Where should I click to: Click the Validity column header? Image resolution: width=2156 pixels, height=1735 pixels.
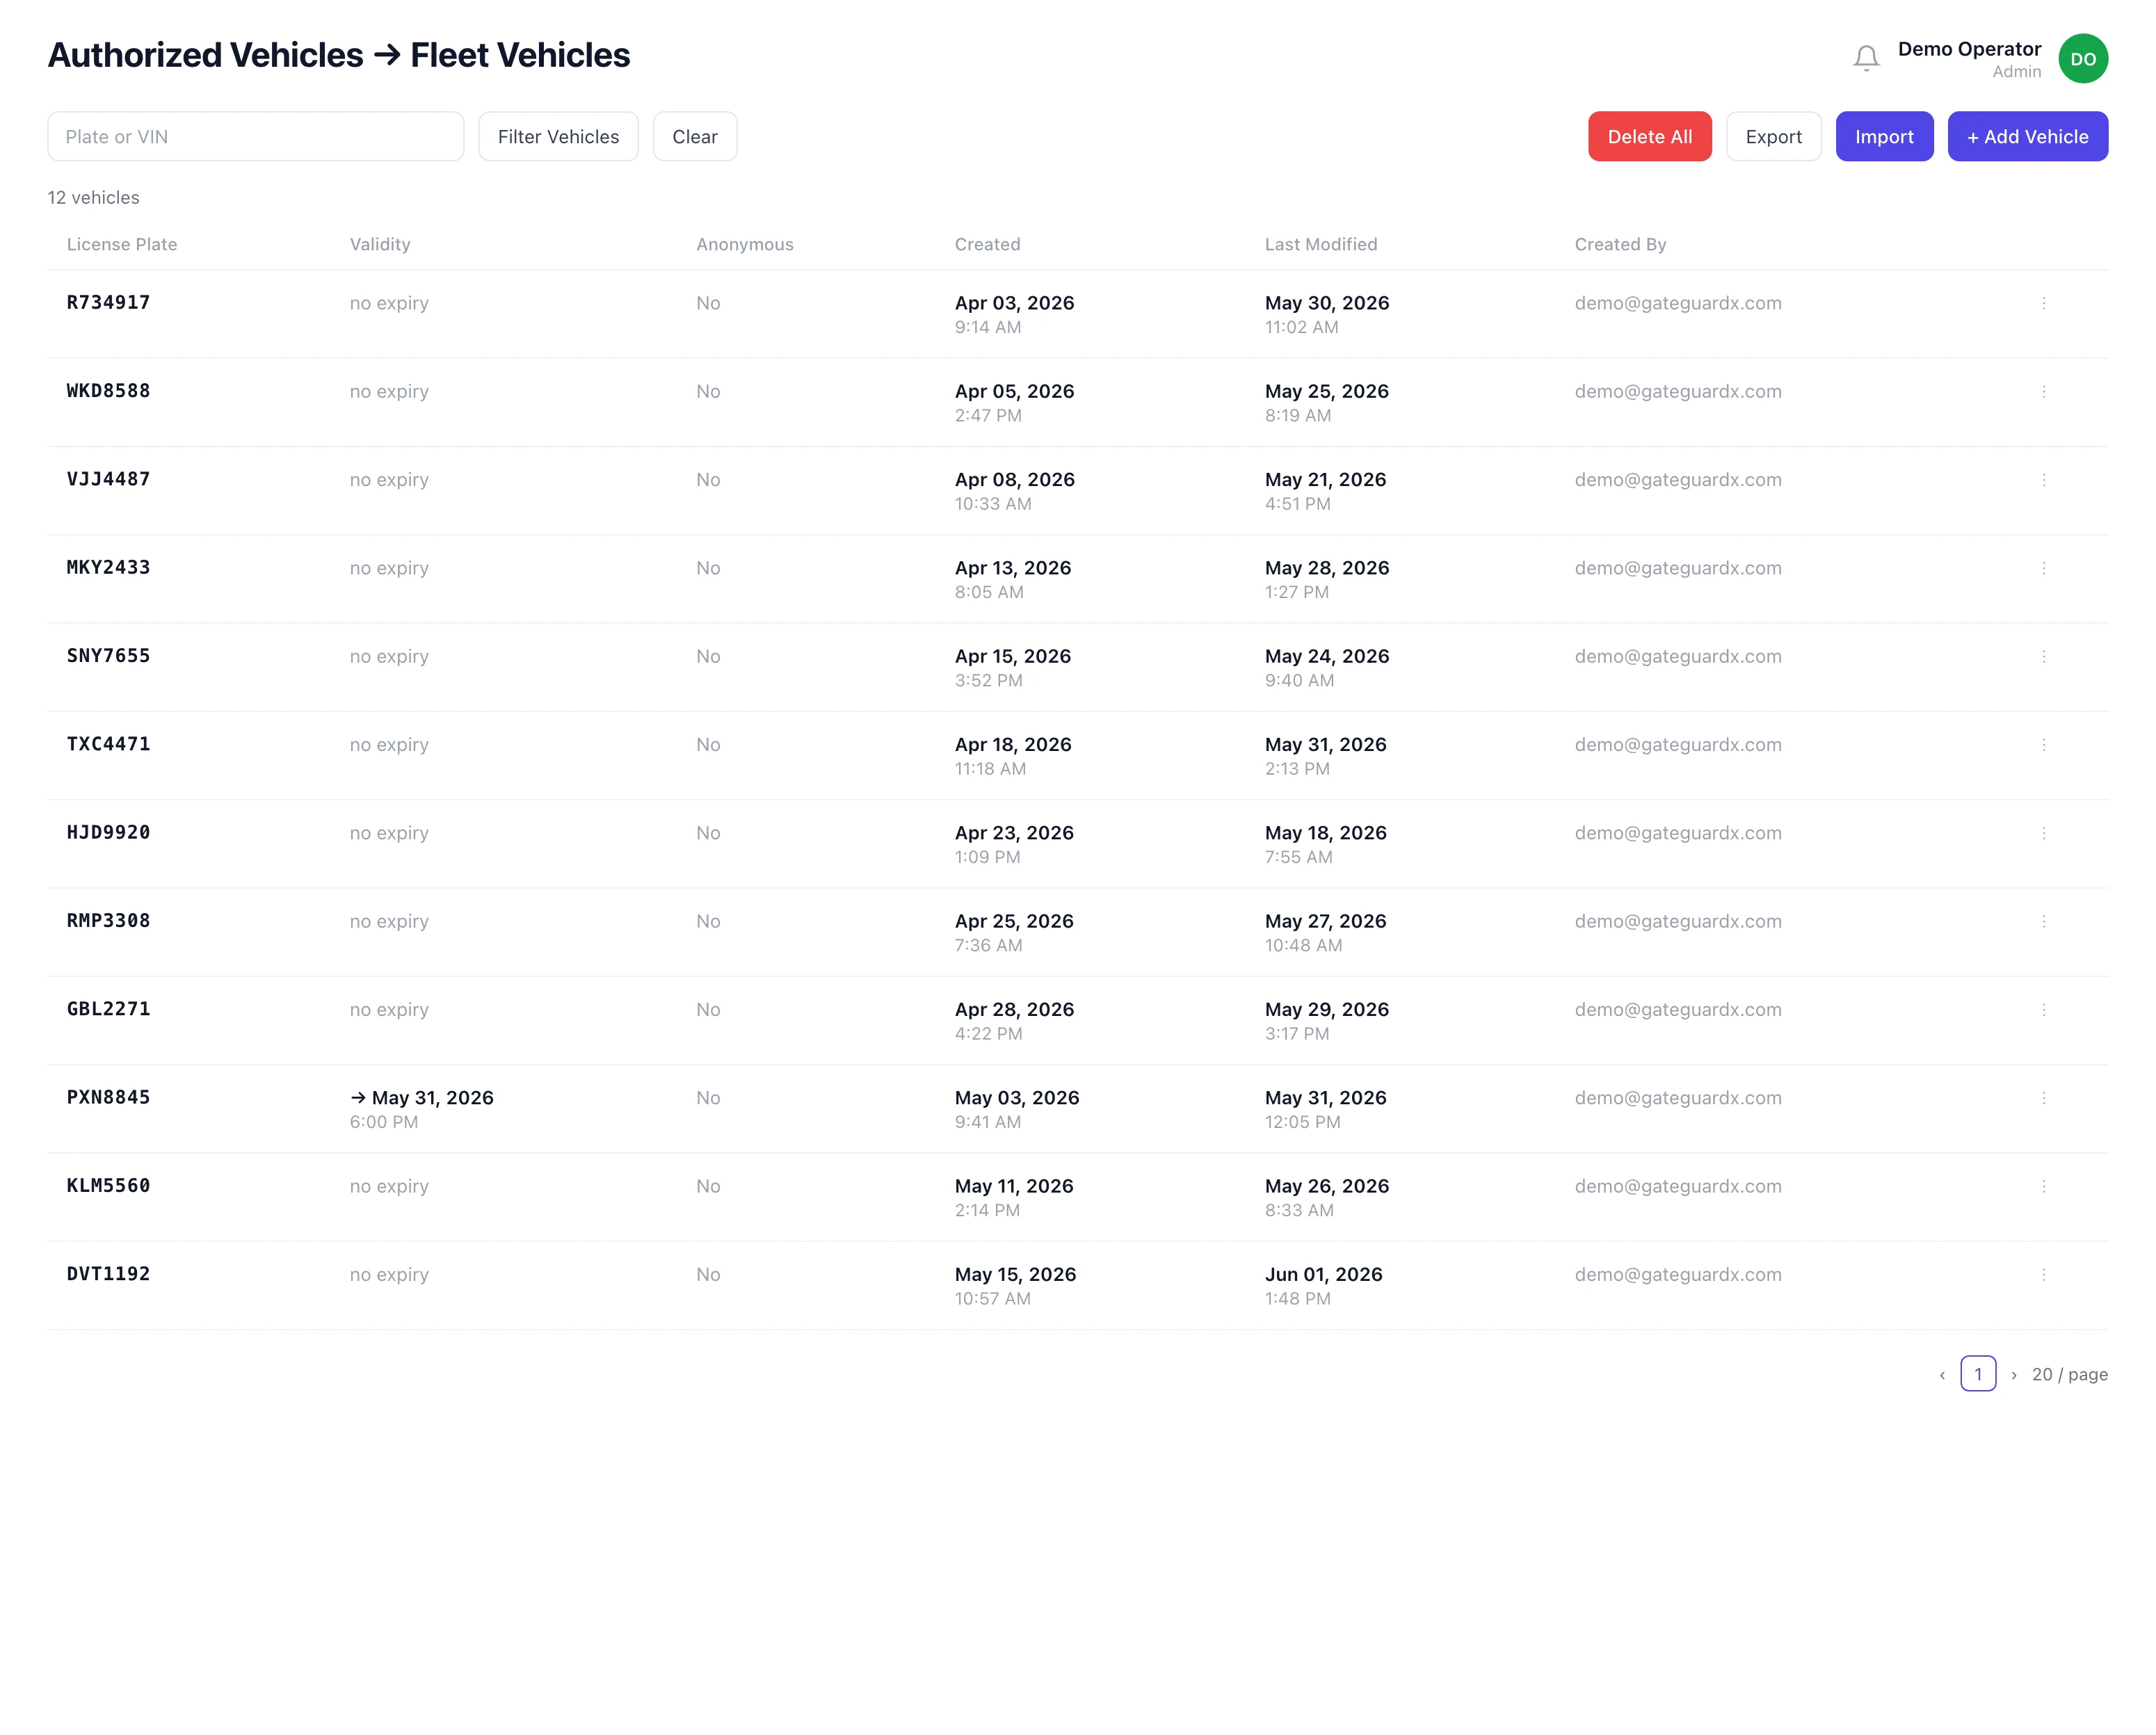[380, 244]
